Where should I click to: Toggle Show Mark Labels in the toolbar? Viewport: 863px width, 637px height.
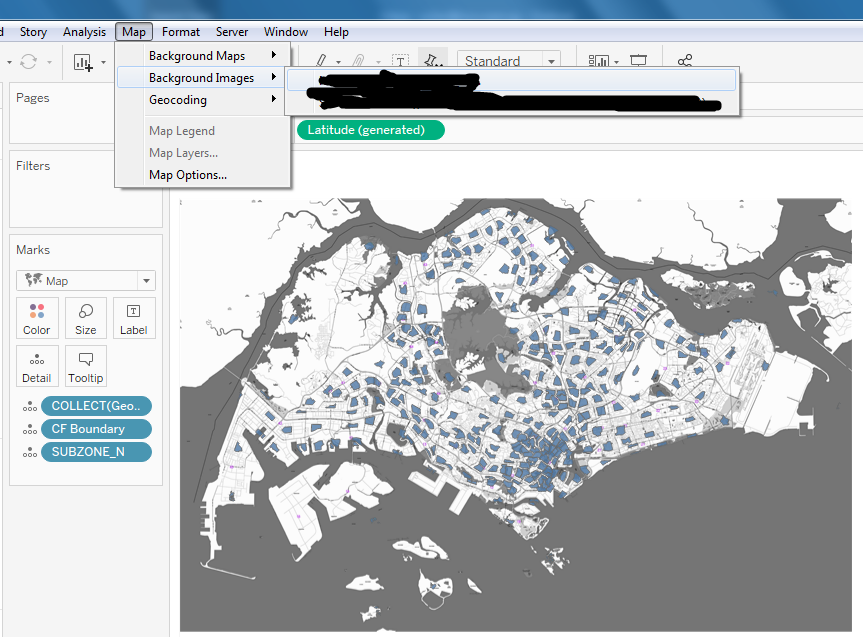pos(399,59)
